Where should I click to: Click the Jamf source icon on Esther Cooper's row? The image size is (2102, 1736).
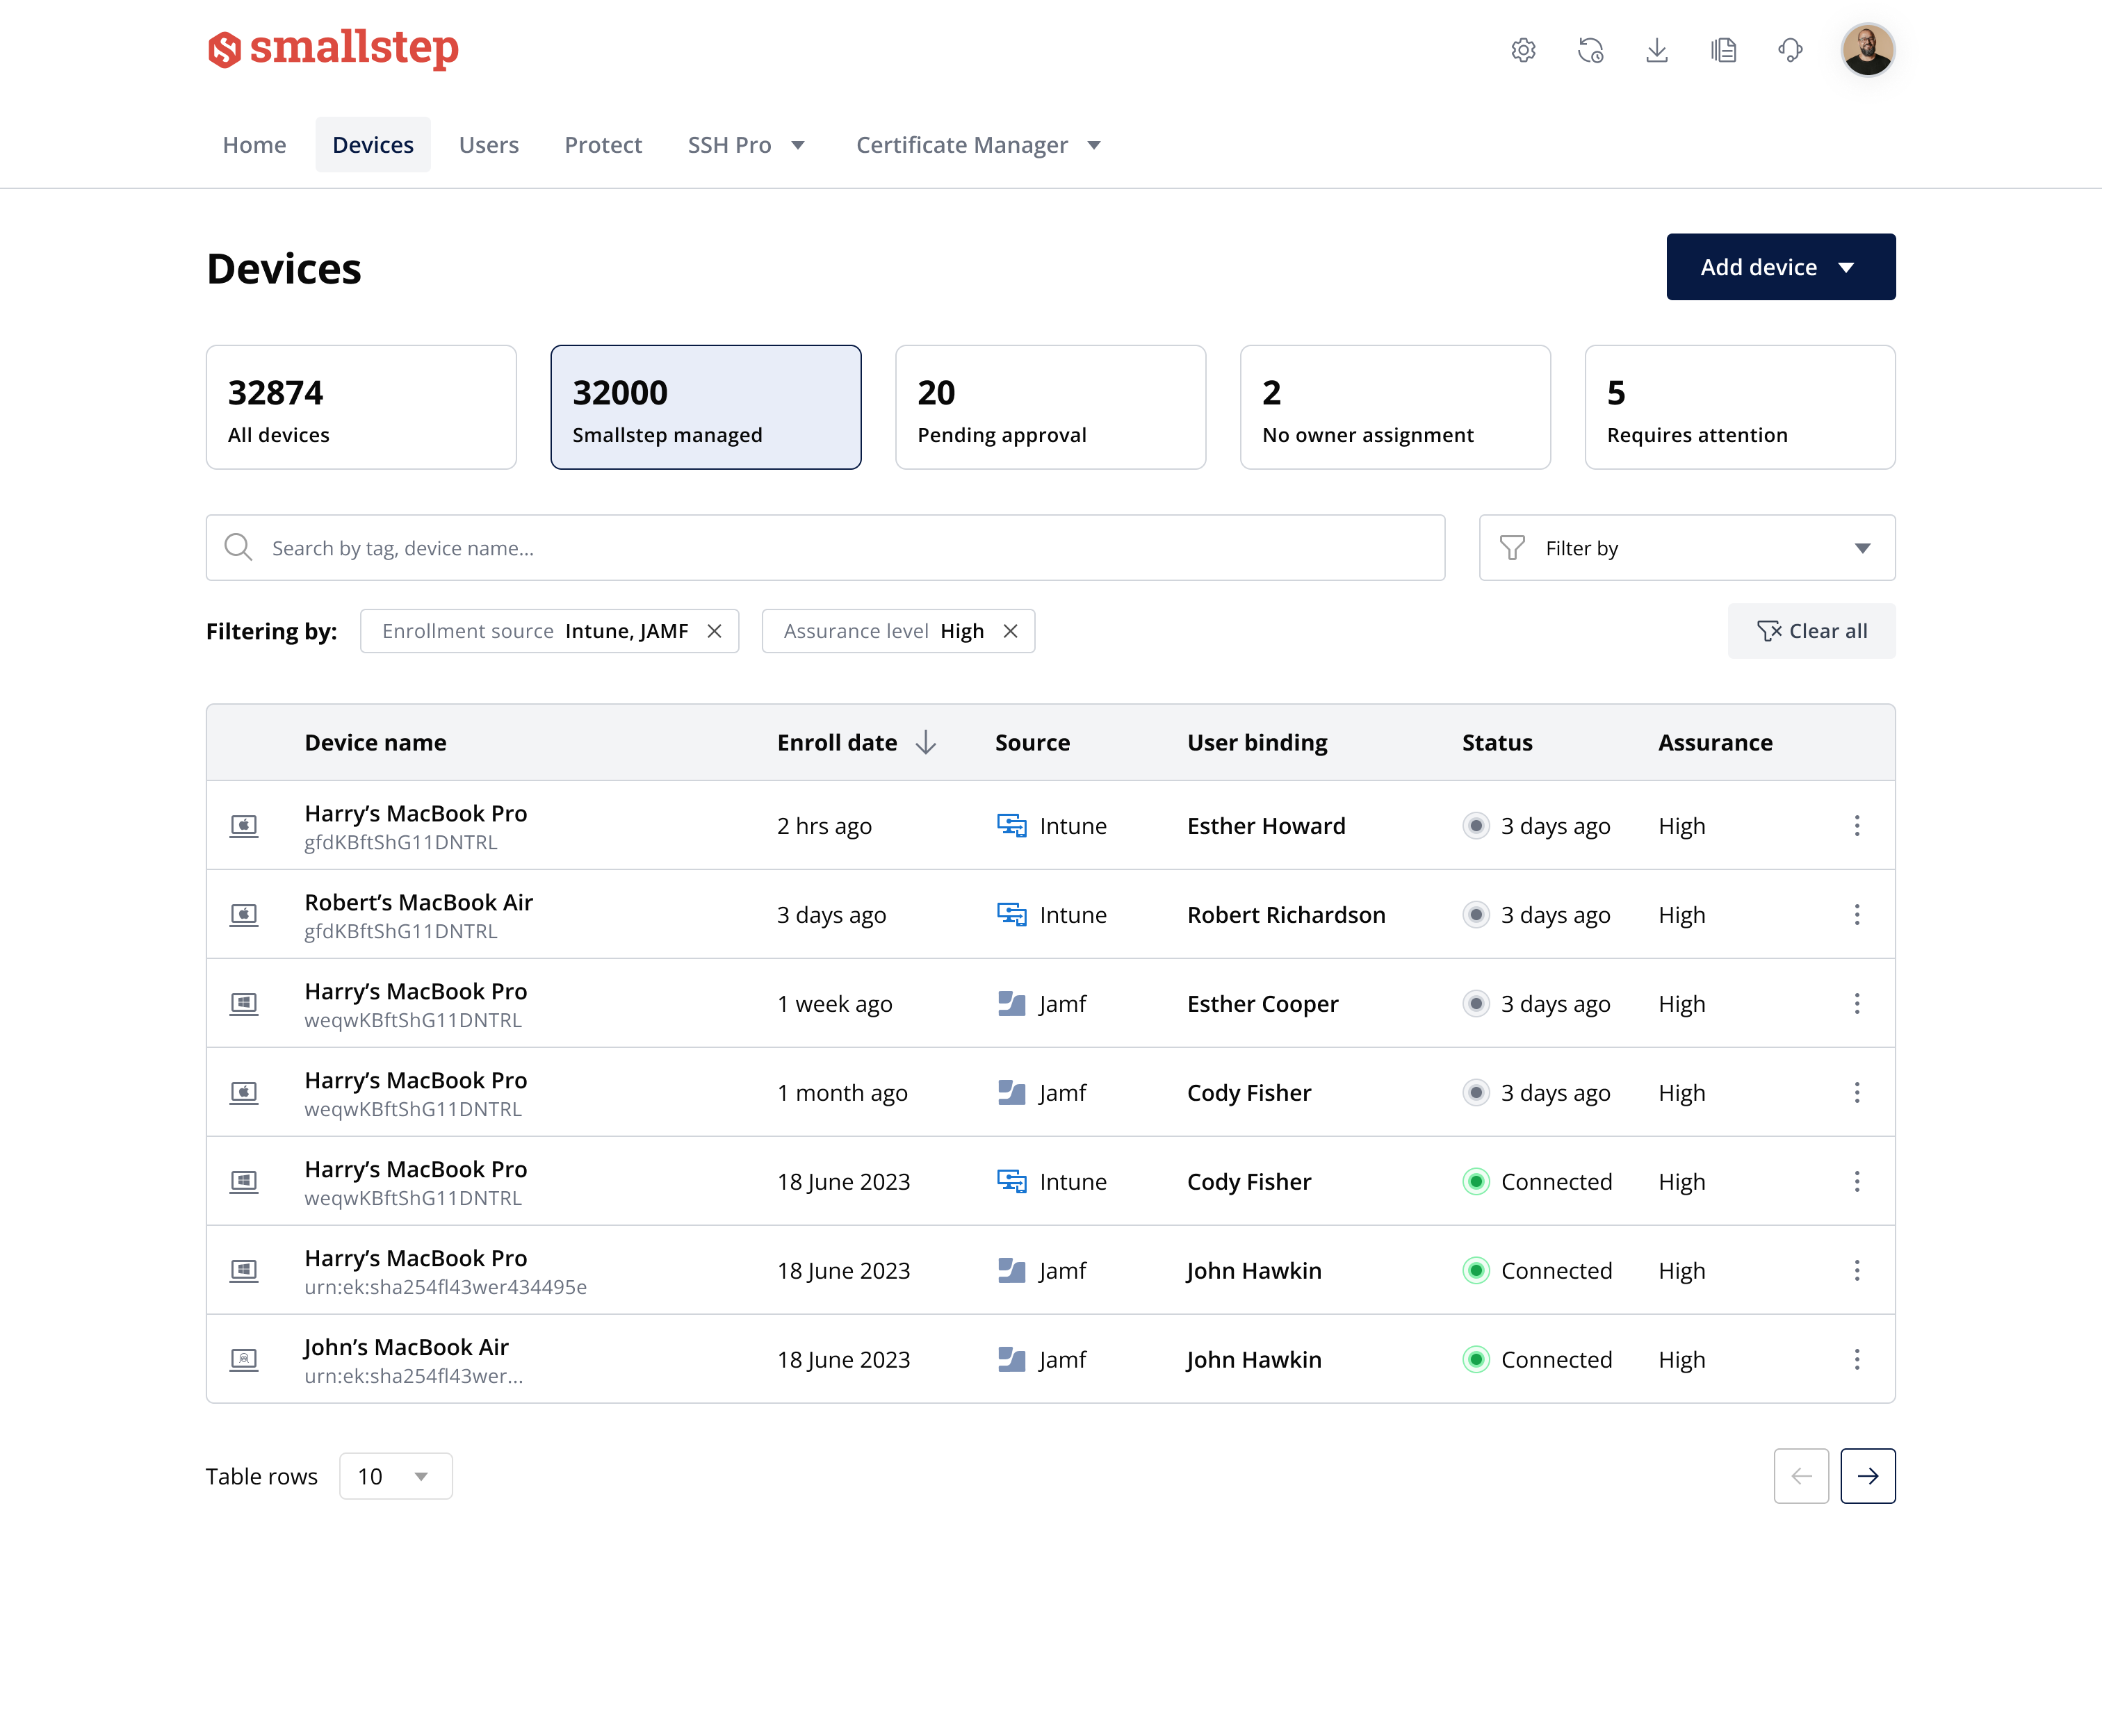tap(1012, 1003)
